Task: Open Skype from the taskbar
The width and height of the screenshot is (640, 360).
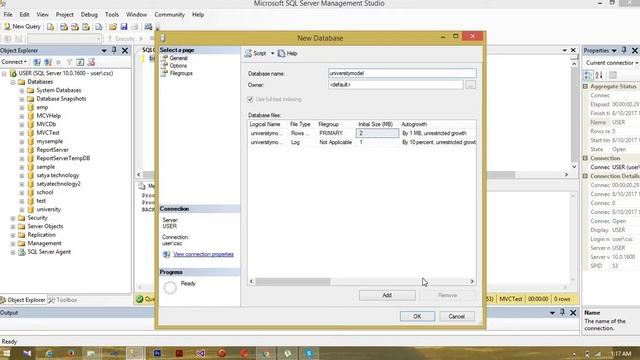Action: tap(309, 353)
